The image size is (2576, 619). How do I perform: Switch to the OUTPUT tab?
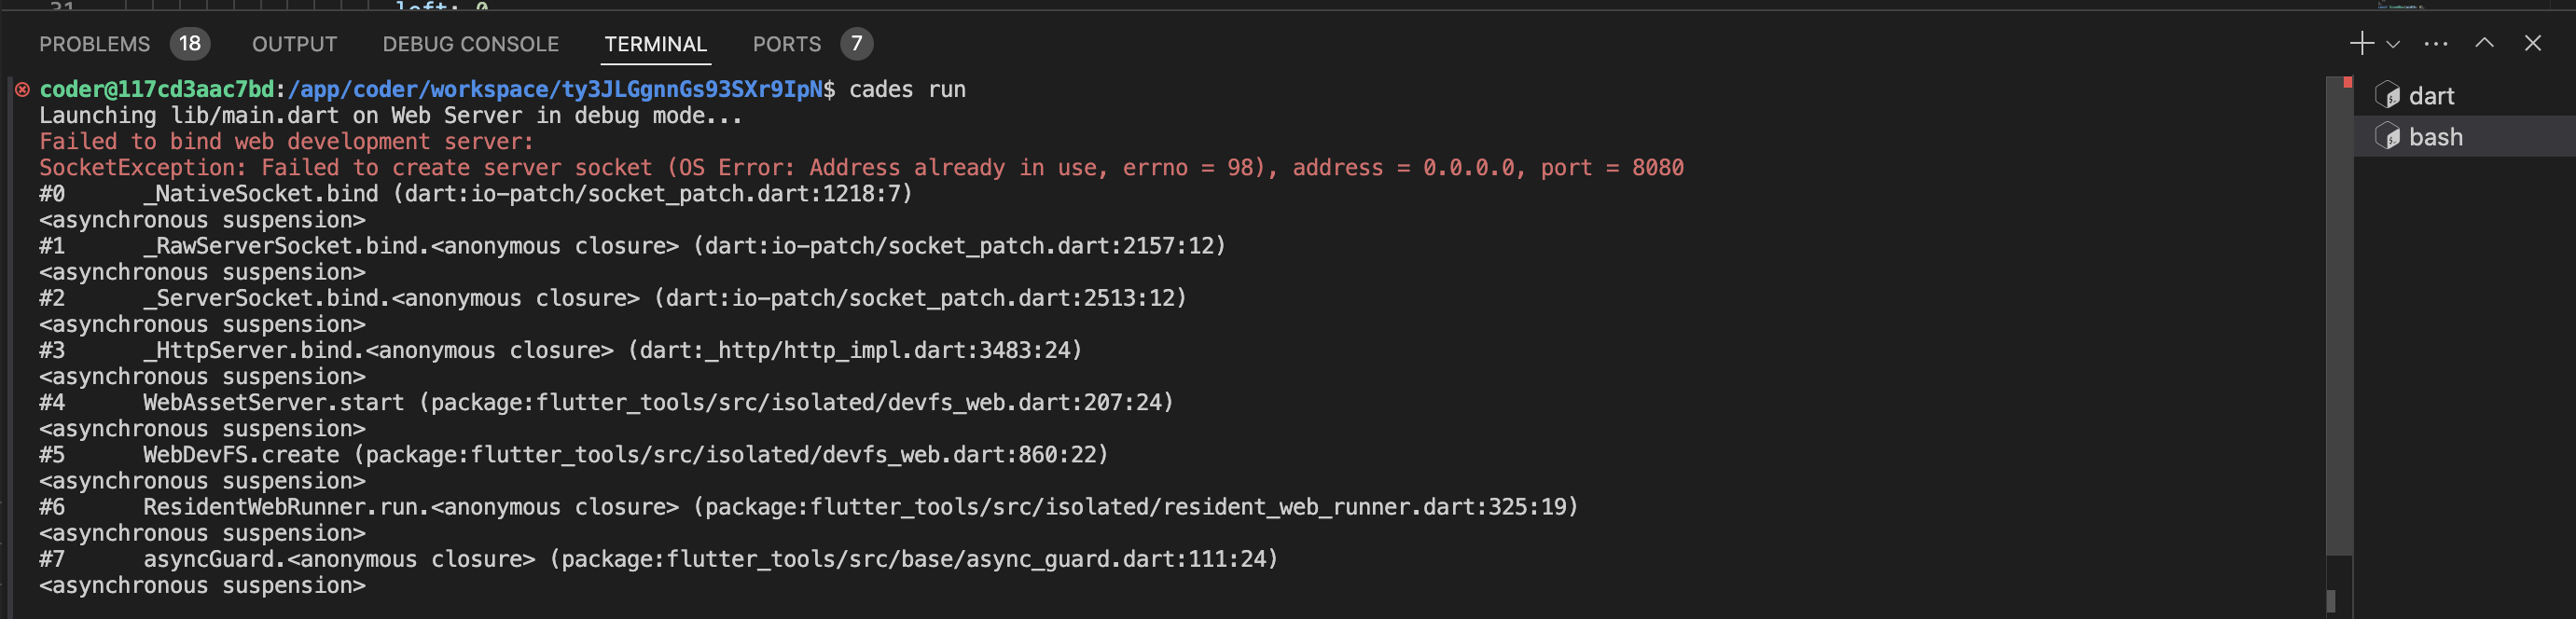294,44
